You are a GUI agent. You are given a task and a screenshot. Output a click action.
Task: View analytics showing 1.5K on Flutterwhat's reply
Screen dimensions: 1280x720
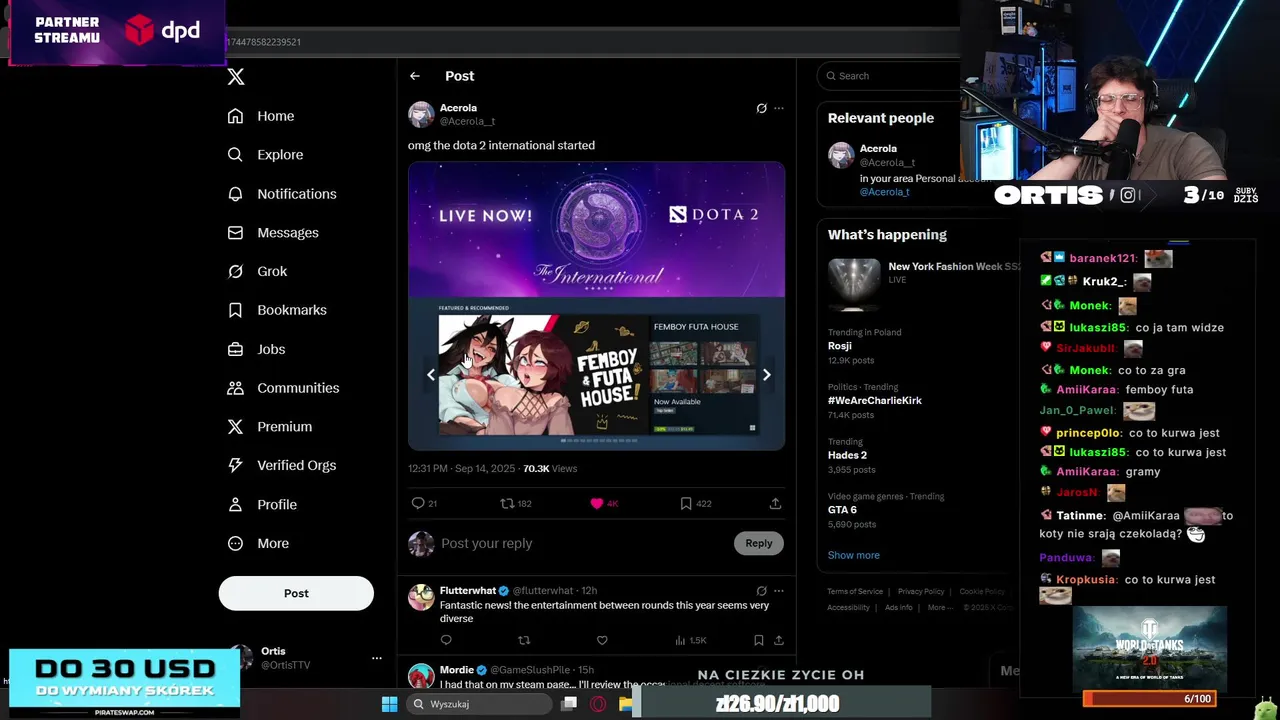pos(691,640)
